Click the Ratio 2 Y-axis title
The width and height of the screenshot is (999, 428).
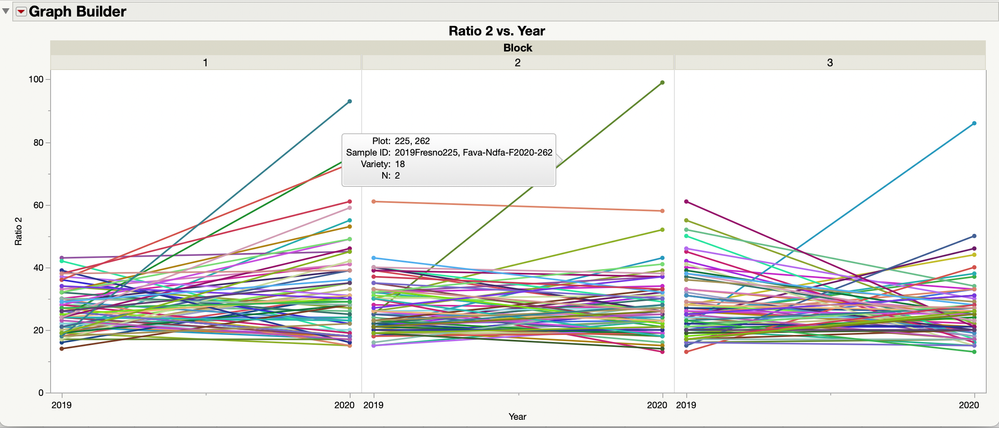pos(18,231)
